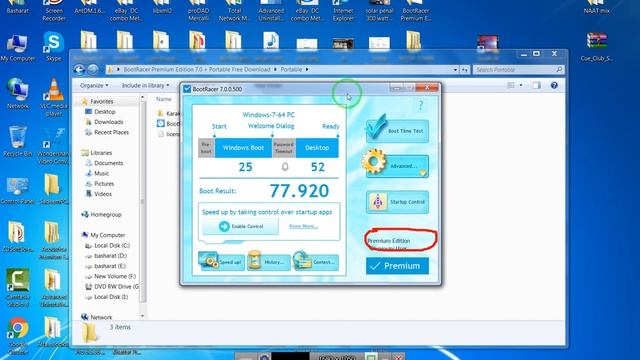Click the Windows-7-64 PC name text

coord(269,115)
